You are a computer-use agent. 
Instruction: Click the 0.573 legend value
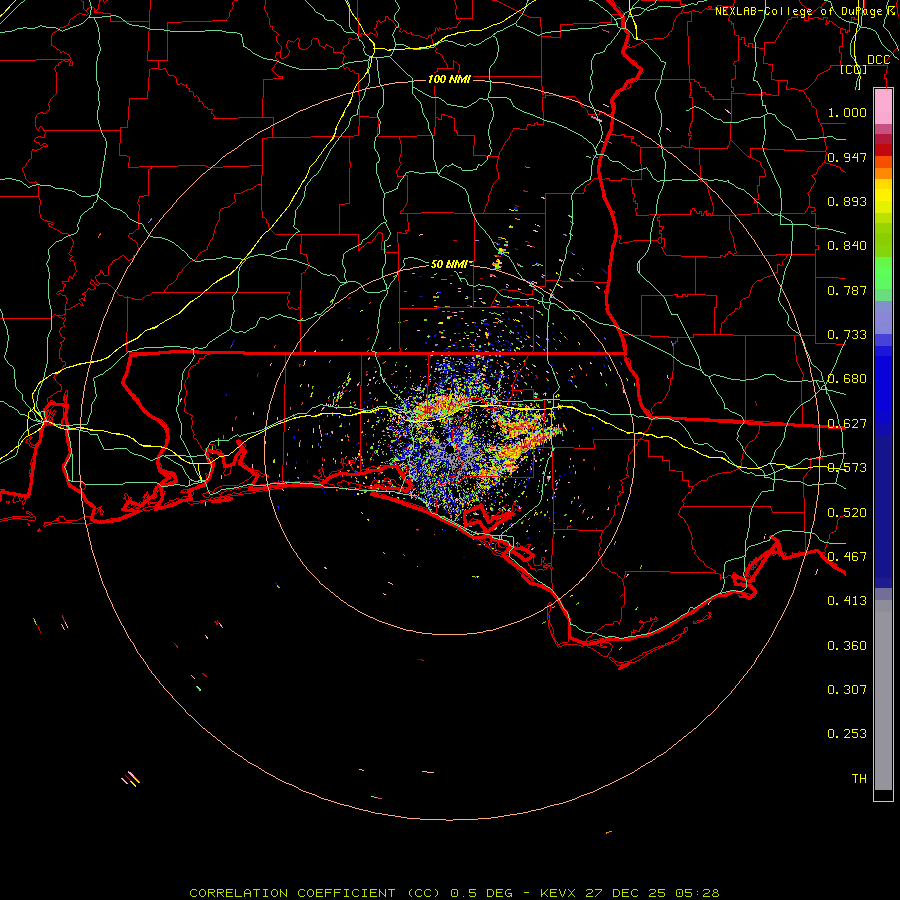[847, 468]
